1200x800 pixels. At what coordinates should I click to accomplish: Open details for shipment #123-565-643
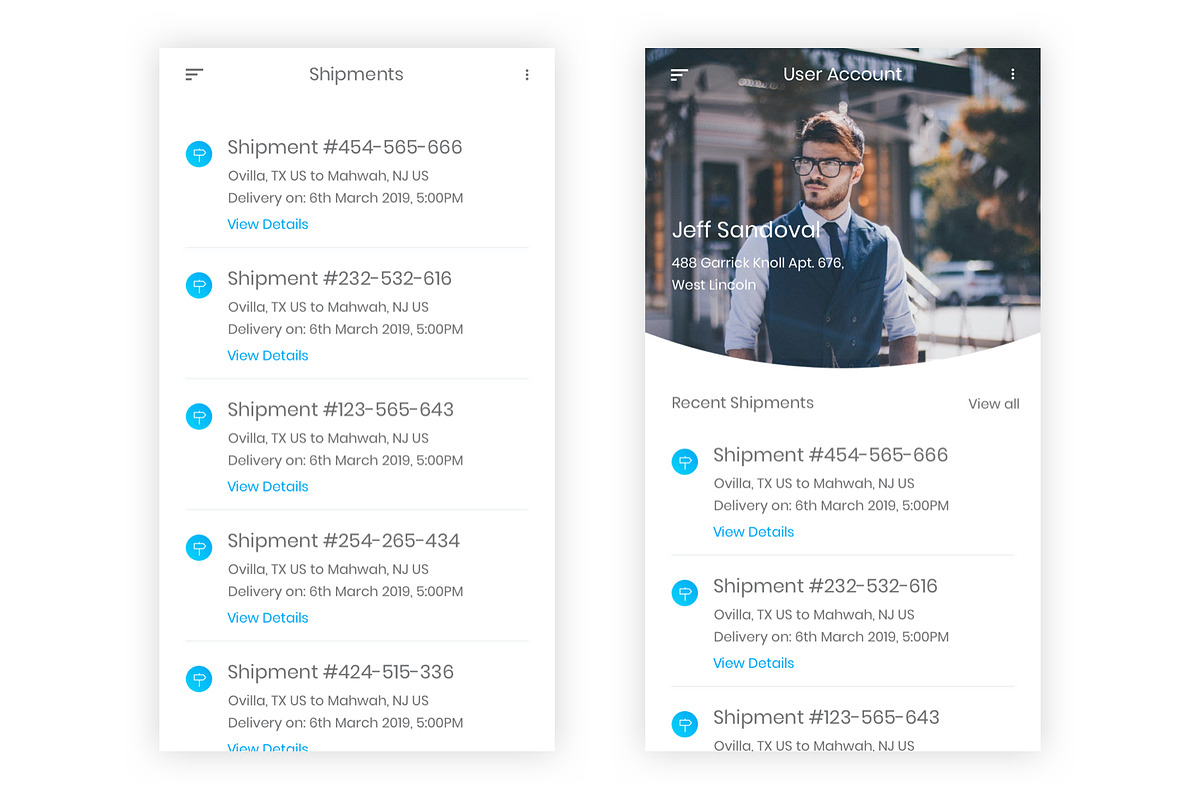267,486
